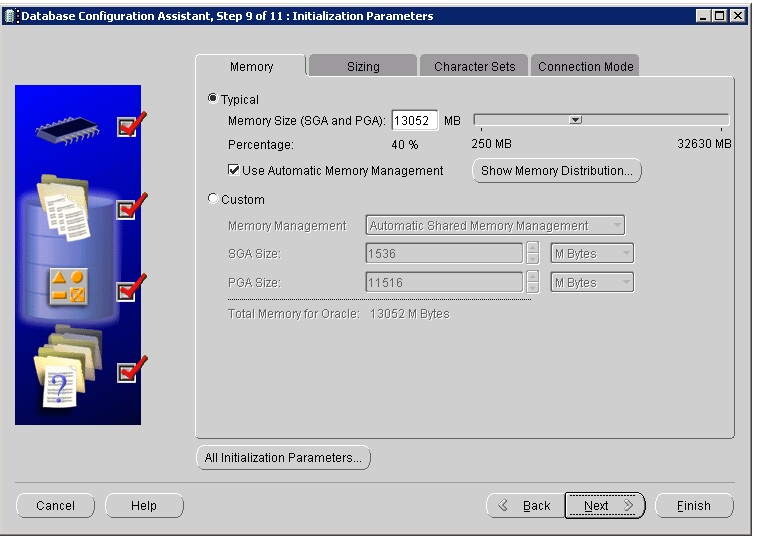Open the SGA Size units dropdown
757x537 pixels.
(x=592, y=254)
